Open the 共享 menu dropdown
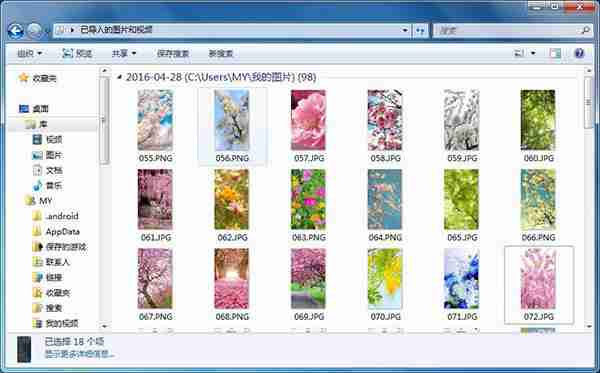Screen dimensions: 600x373 pos(124,53)
